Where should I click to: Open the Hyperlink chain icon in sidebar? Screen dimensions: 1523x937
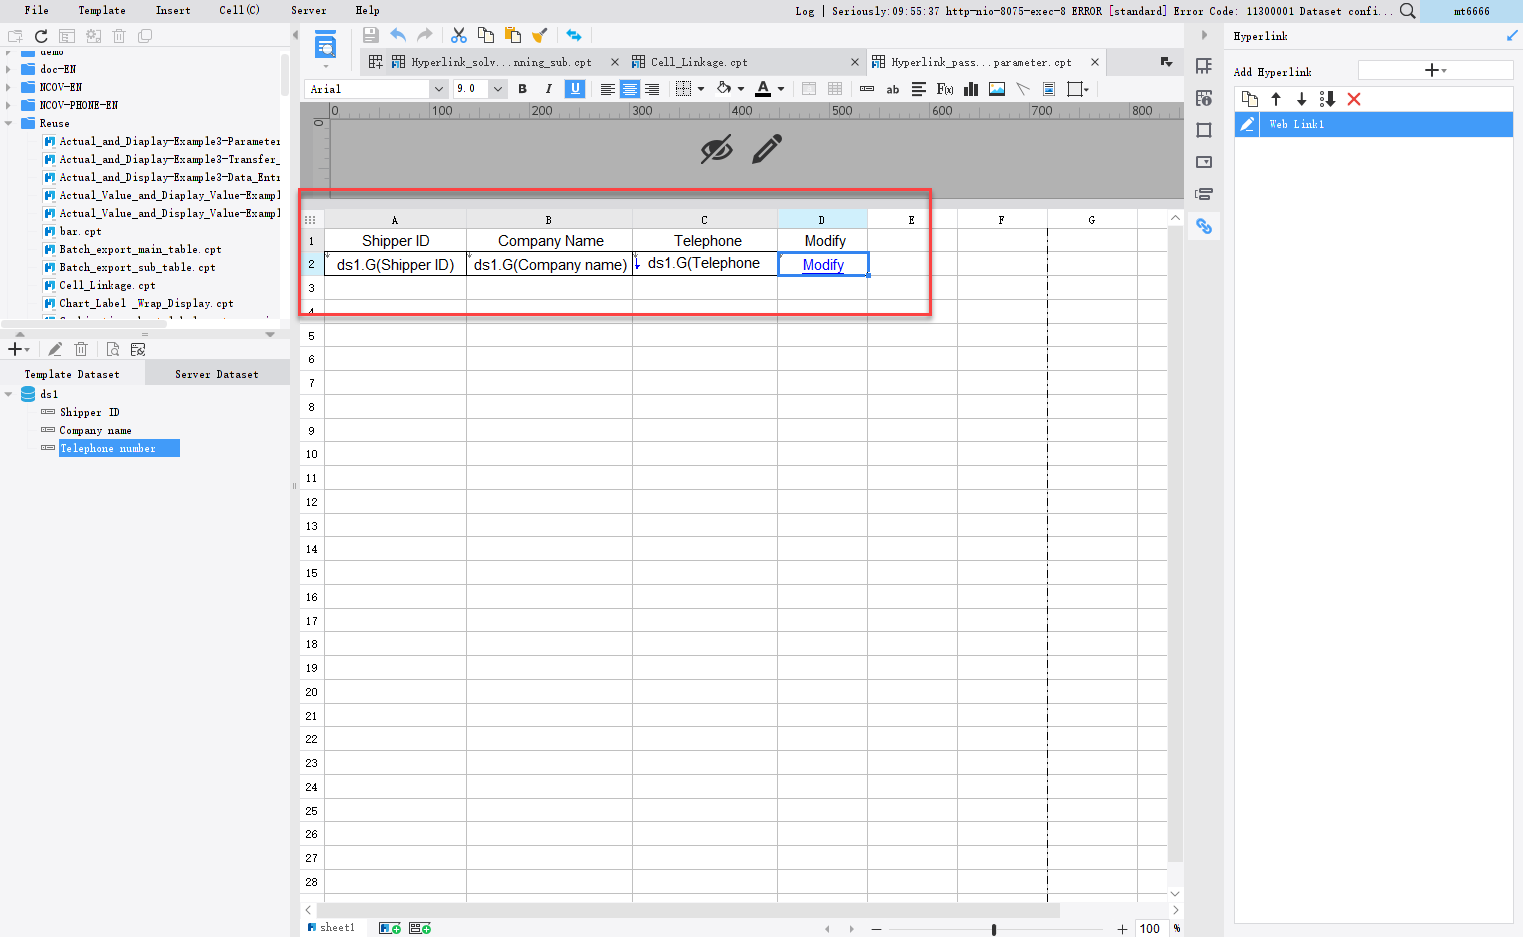[1204, 226]
